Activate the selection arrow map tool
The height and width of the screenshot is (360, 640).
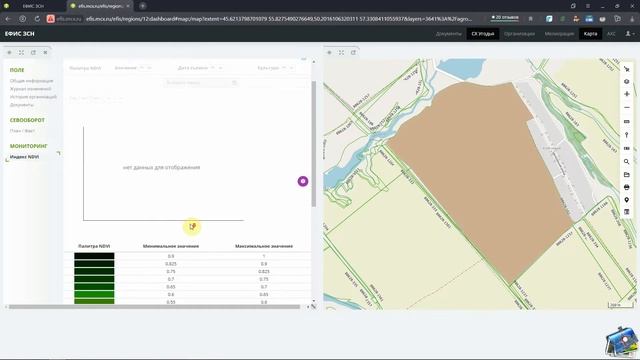point(627,69)
